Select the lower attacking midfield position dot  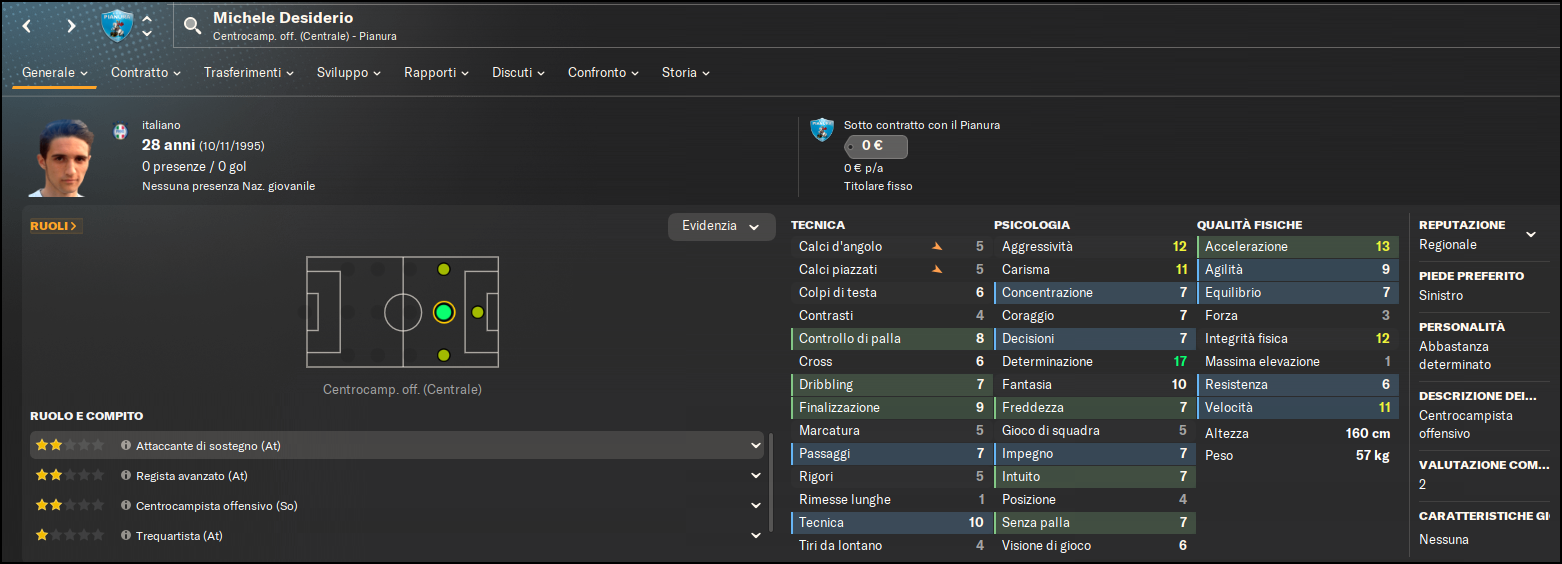(x=443, y=355)
